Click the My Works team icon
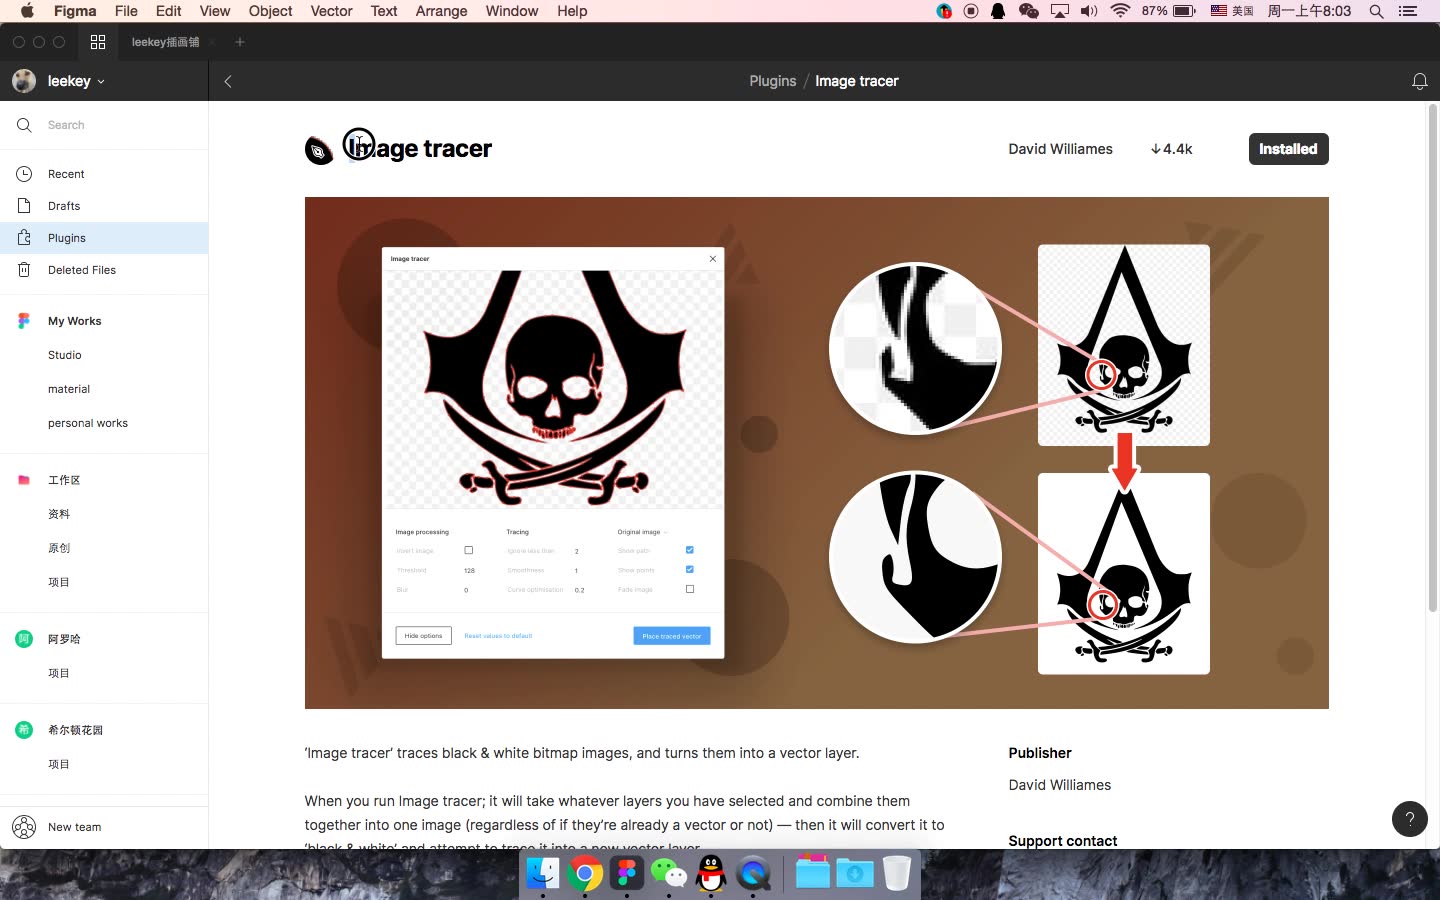Viewport: 1440px width, 900px height. [x=24, y=321]
